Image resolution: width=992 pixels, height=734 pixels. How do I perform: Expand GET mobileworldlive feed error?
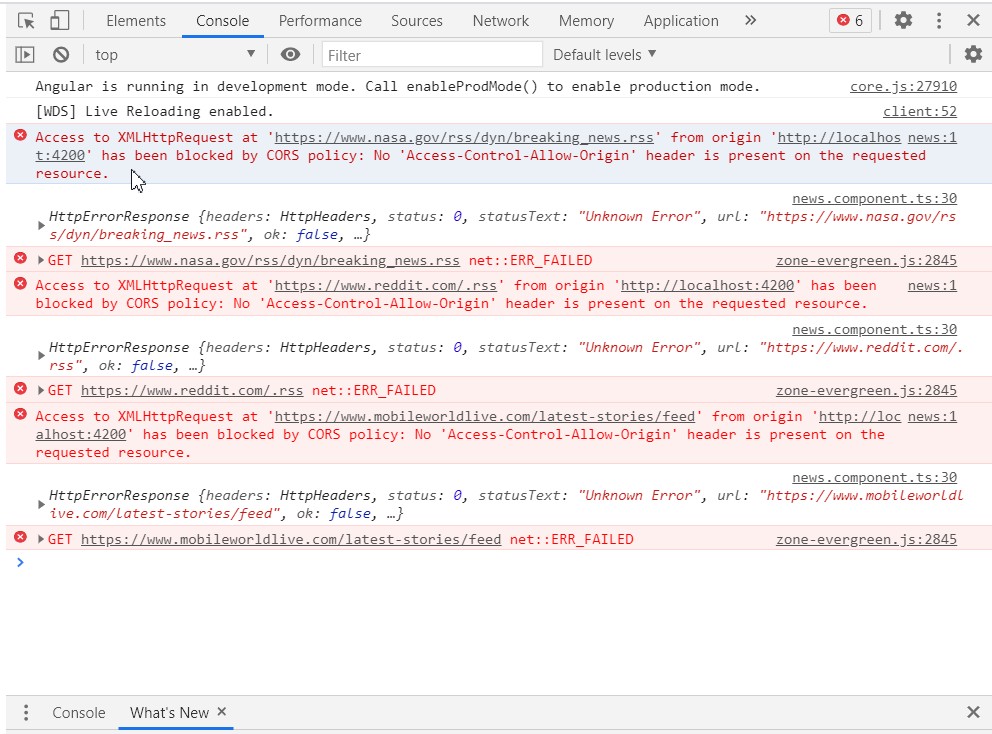coord(41,539)
